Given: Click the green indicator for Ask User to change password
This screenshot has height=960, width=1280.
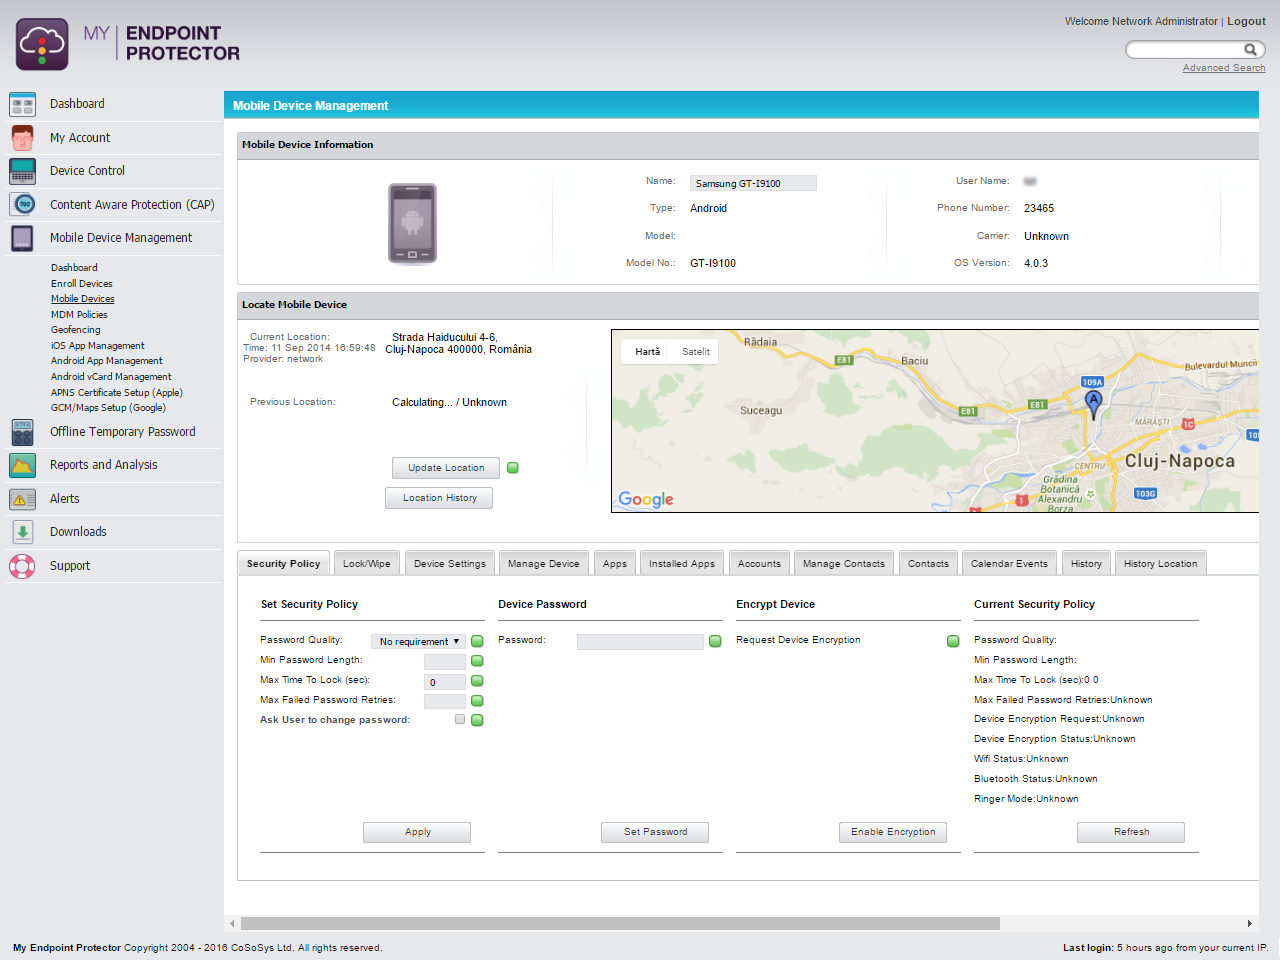Looking at the screenshot, I should click(477, 720).
